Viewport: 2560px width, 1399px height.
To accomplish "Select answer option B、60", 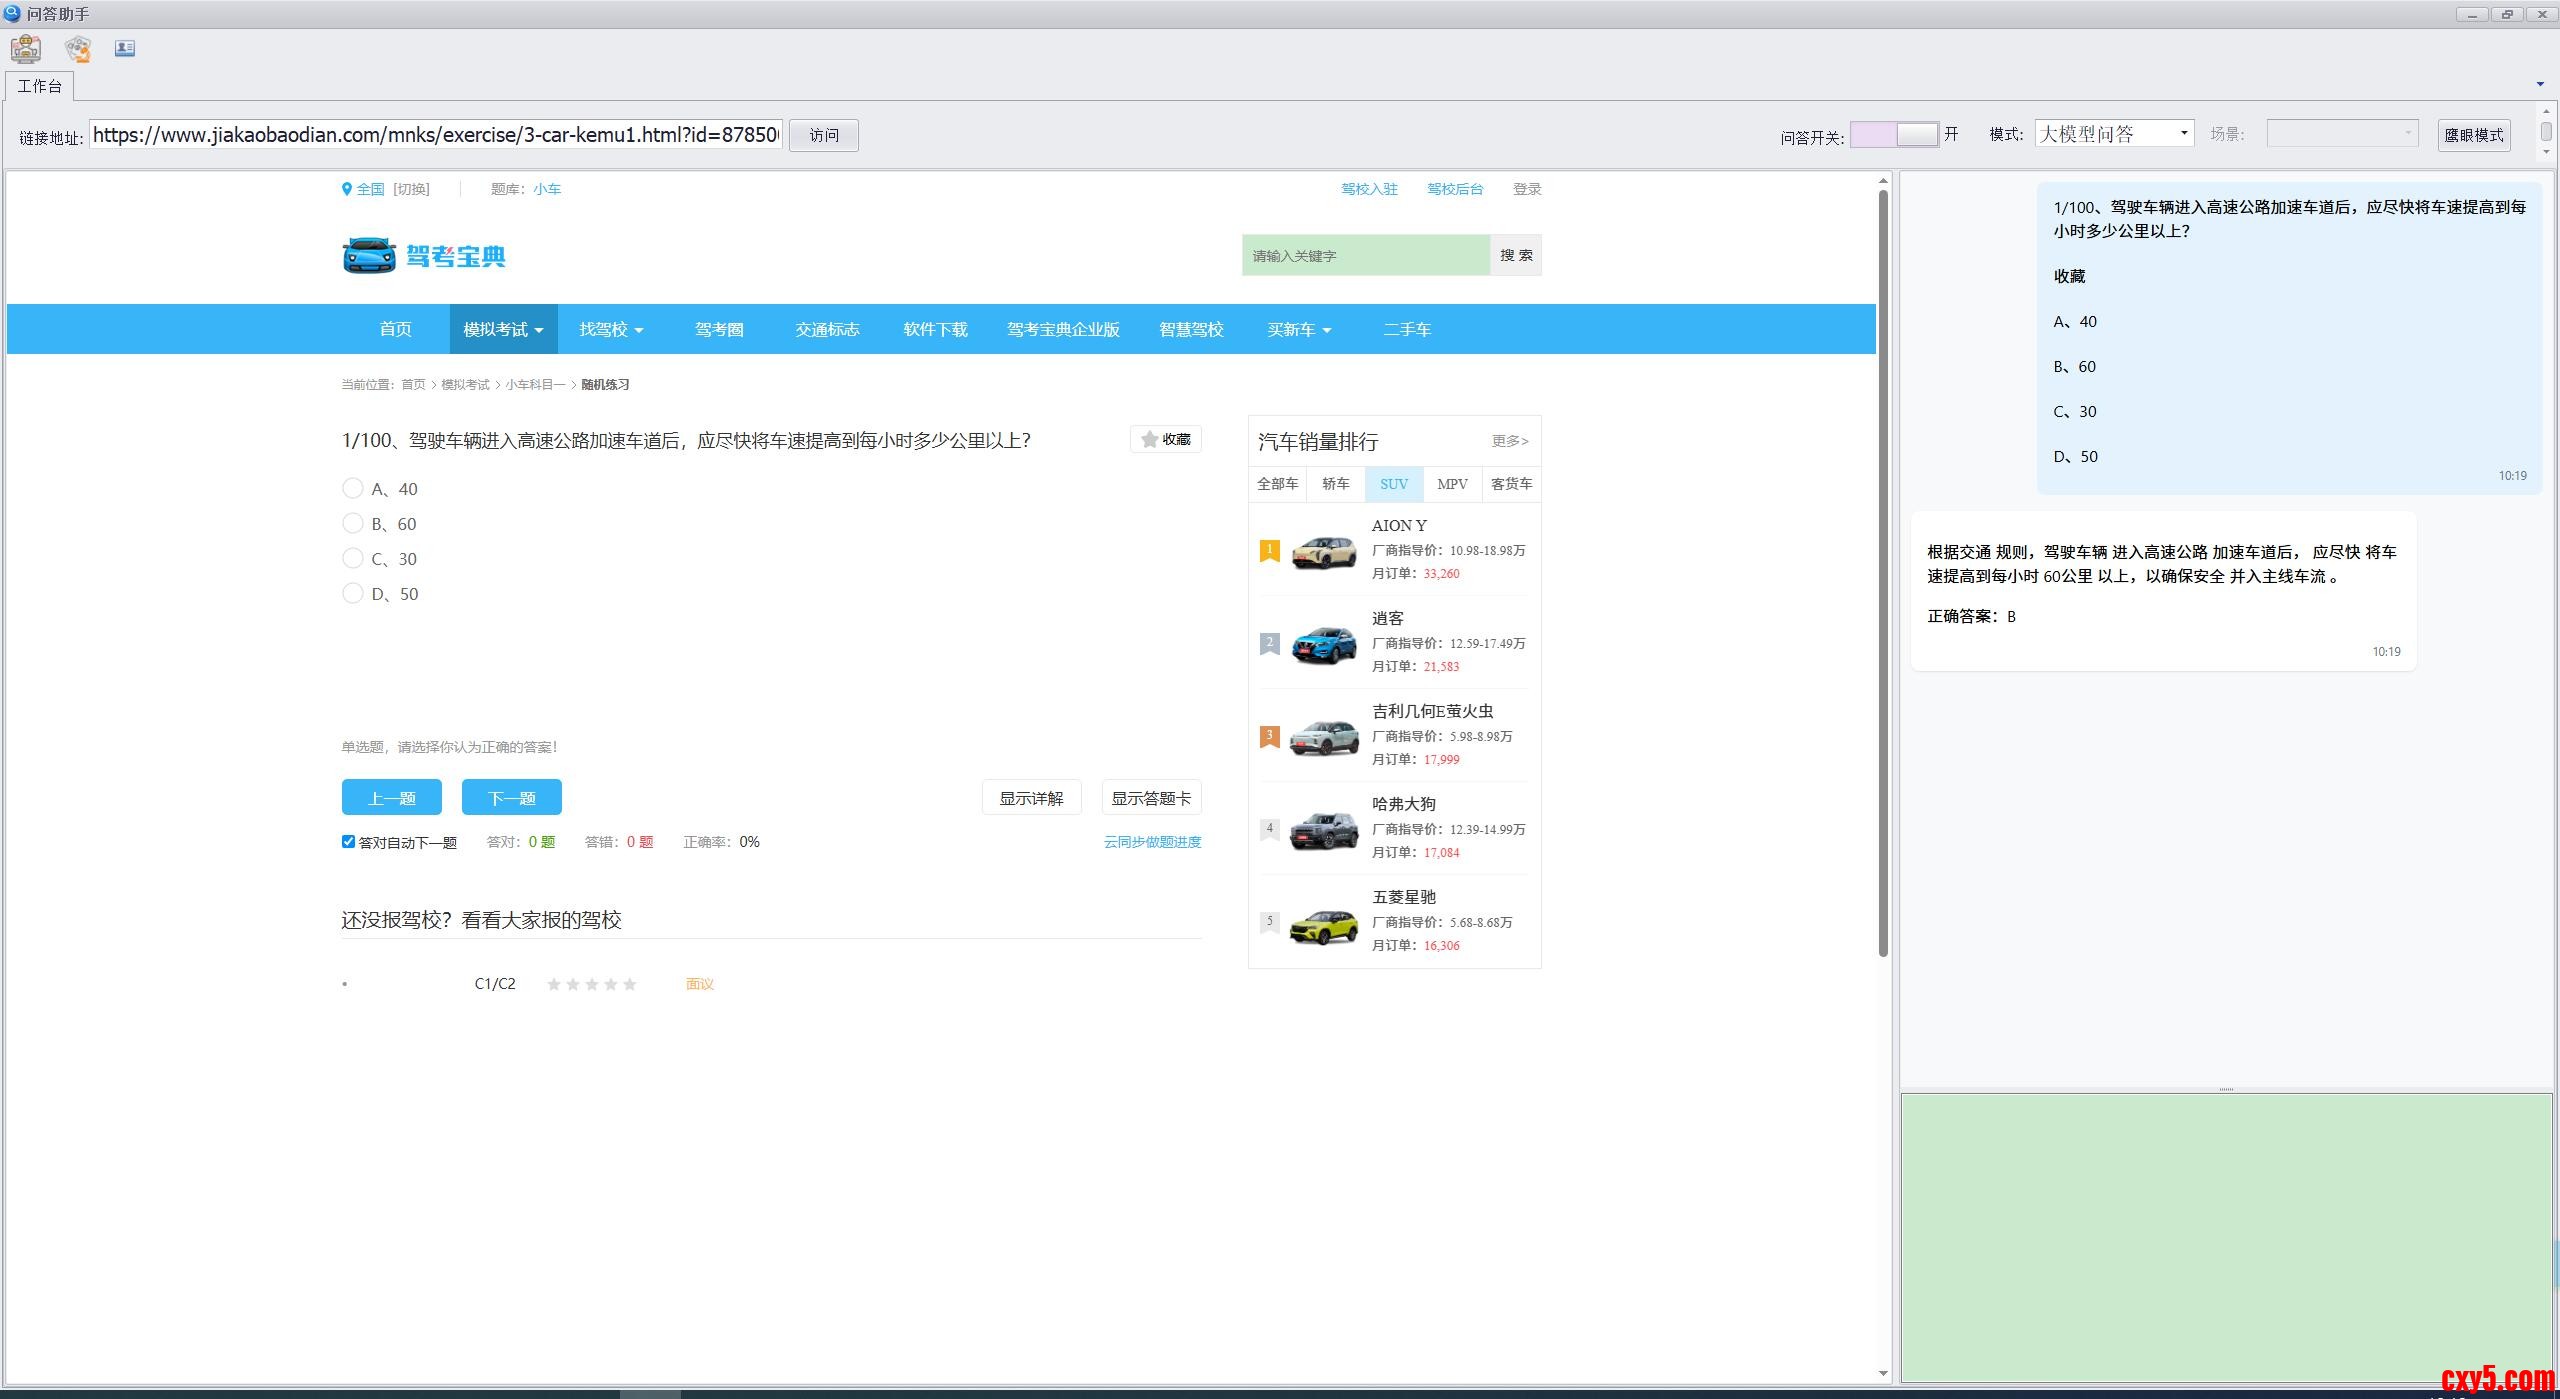I will 353,524.
